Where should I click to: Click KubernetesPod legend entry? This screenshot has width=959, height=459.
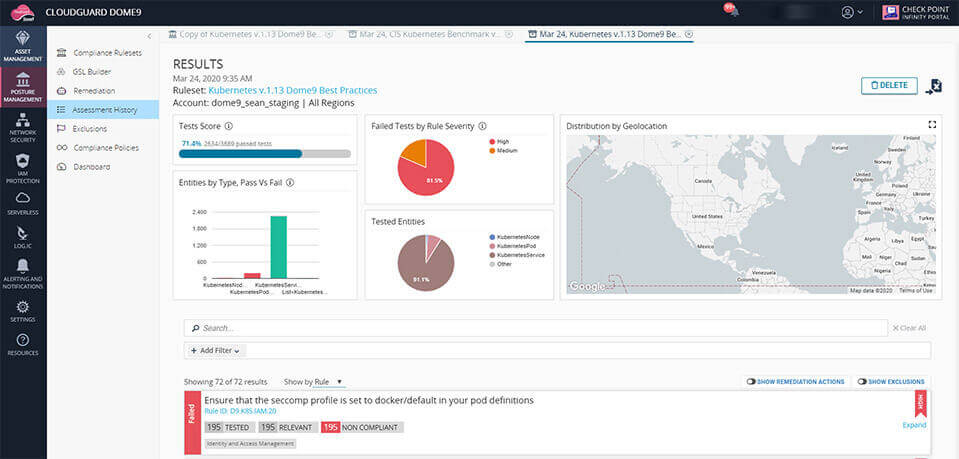tap(511, 246)
